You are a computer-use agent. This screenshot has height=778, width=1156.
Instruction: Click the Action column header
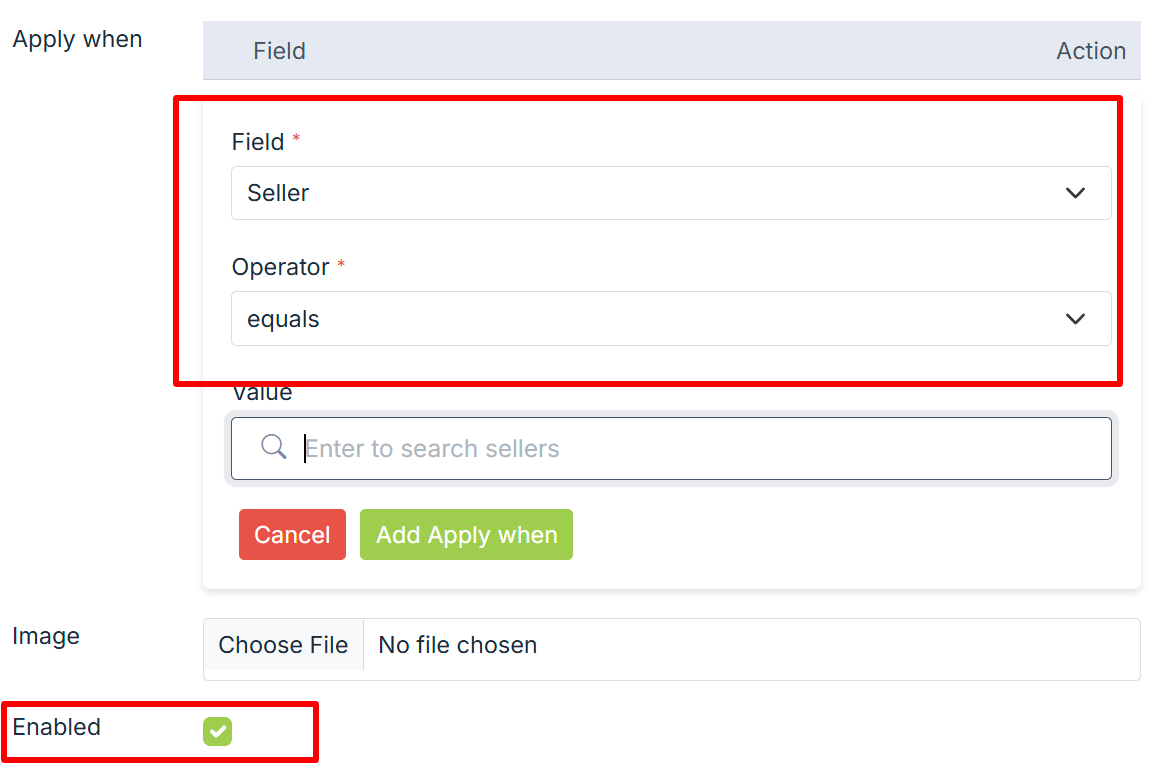(x=1091, y=51)
